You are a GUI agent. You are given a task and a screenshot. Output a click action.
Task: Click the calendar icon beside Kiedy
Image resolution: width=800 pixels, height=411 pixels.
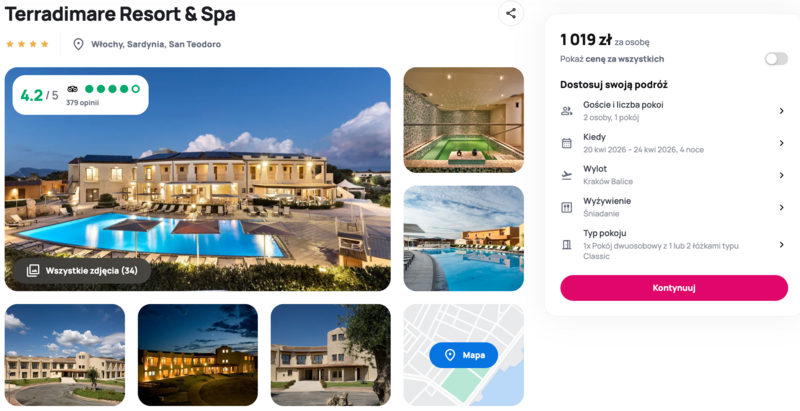point(566,143)
